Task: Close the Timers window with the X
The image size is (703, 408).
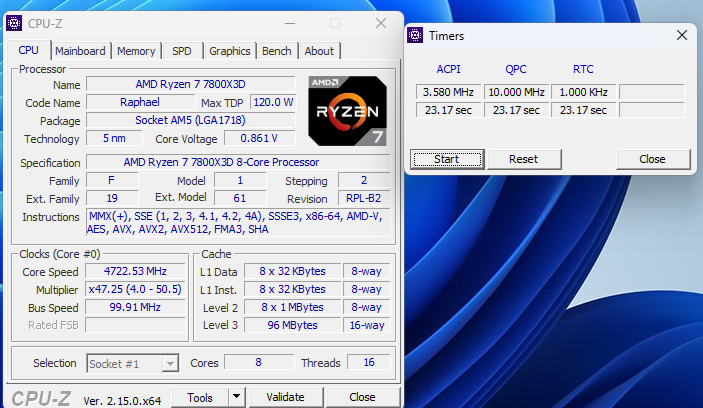Action: [682, 35]
